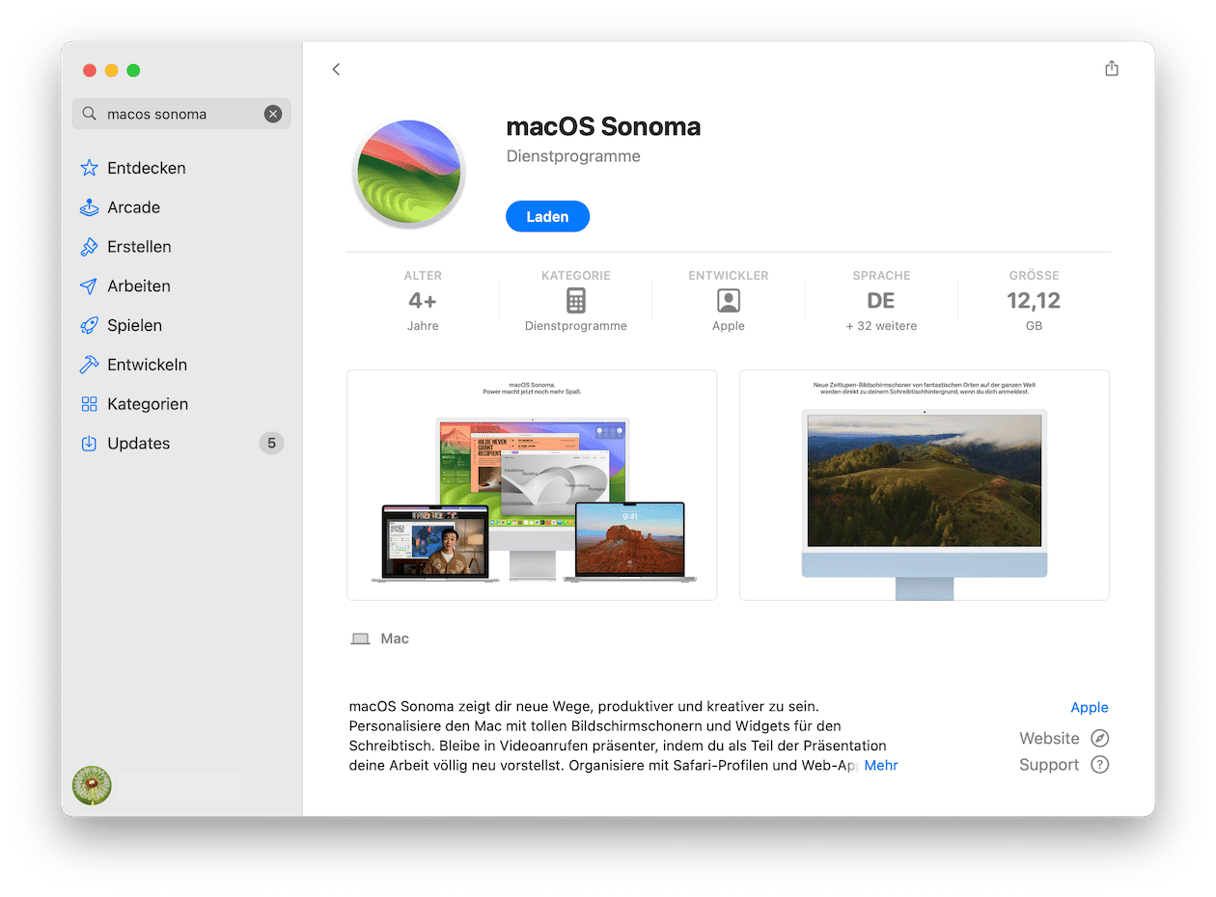
Task: Click the green full-screen window button
Action: 133,70
